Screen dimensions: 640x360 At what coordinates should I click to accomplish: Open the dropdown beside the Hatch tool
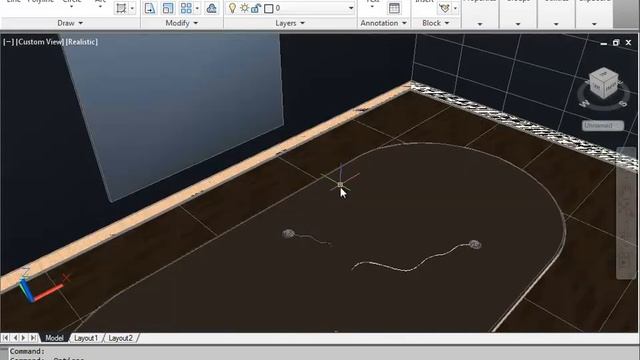click(x=132, y=8)
